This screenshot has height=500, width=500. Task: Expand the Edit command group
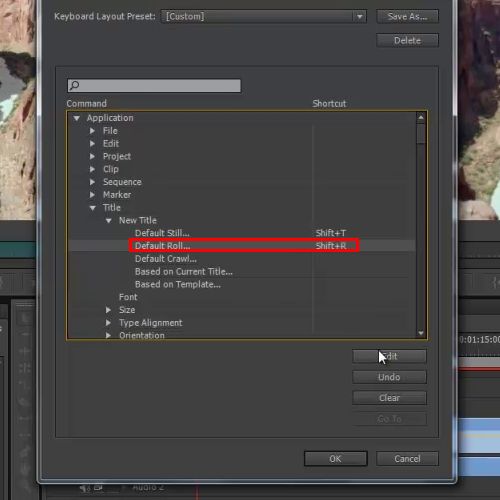pos(92,144)
